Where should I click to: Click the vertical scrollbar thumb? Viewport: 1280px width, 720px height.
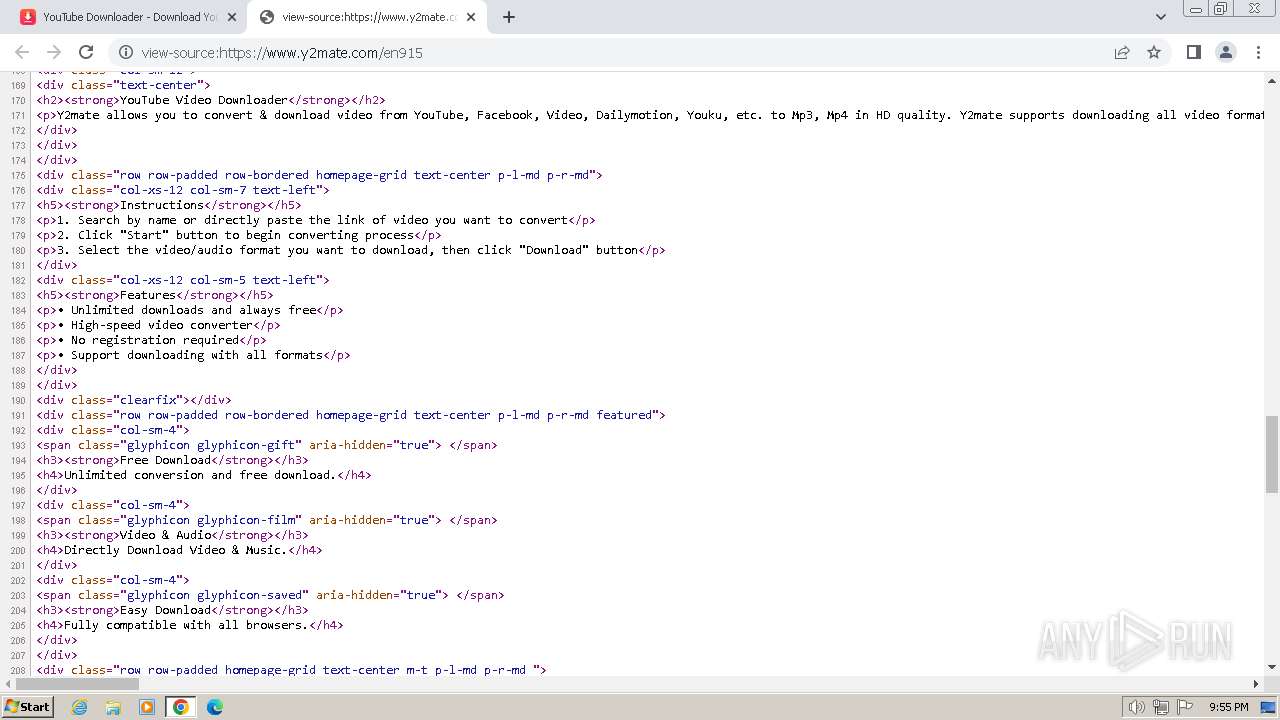coord(1272,454)
